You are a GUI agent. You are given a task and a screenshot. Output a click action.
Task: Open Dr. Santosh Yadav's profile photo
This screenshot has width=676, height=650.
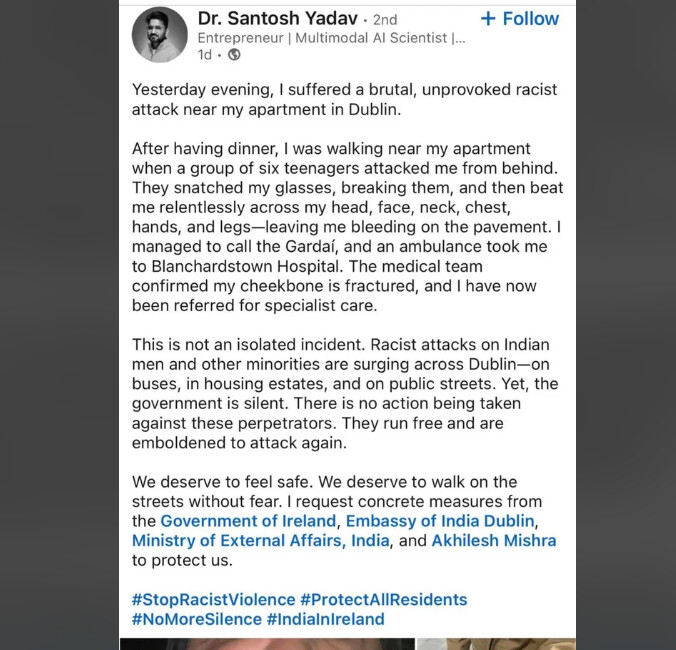coord(160,35)
